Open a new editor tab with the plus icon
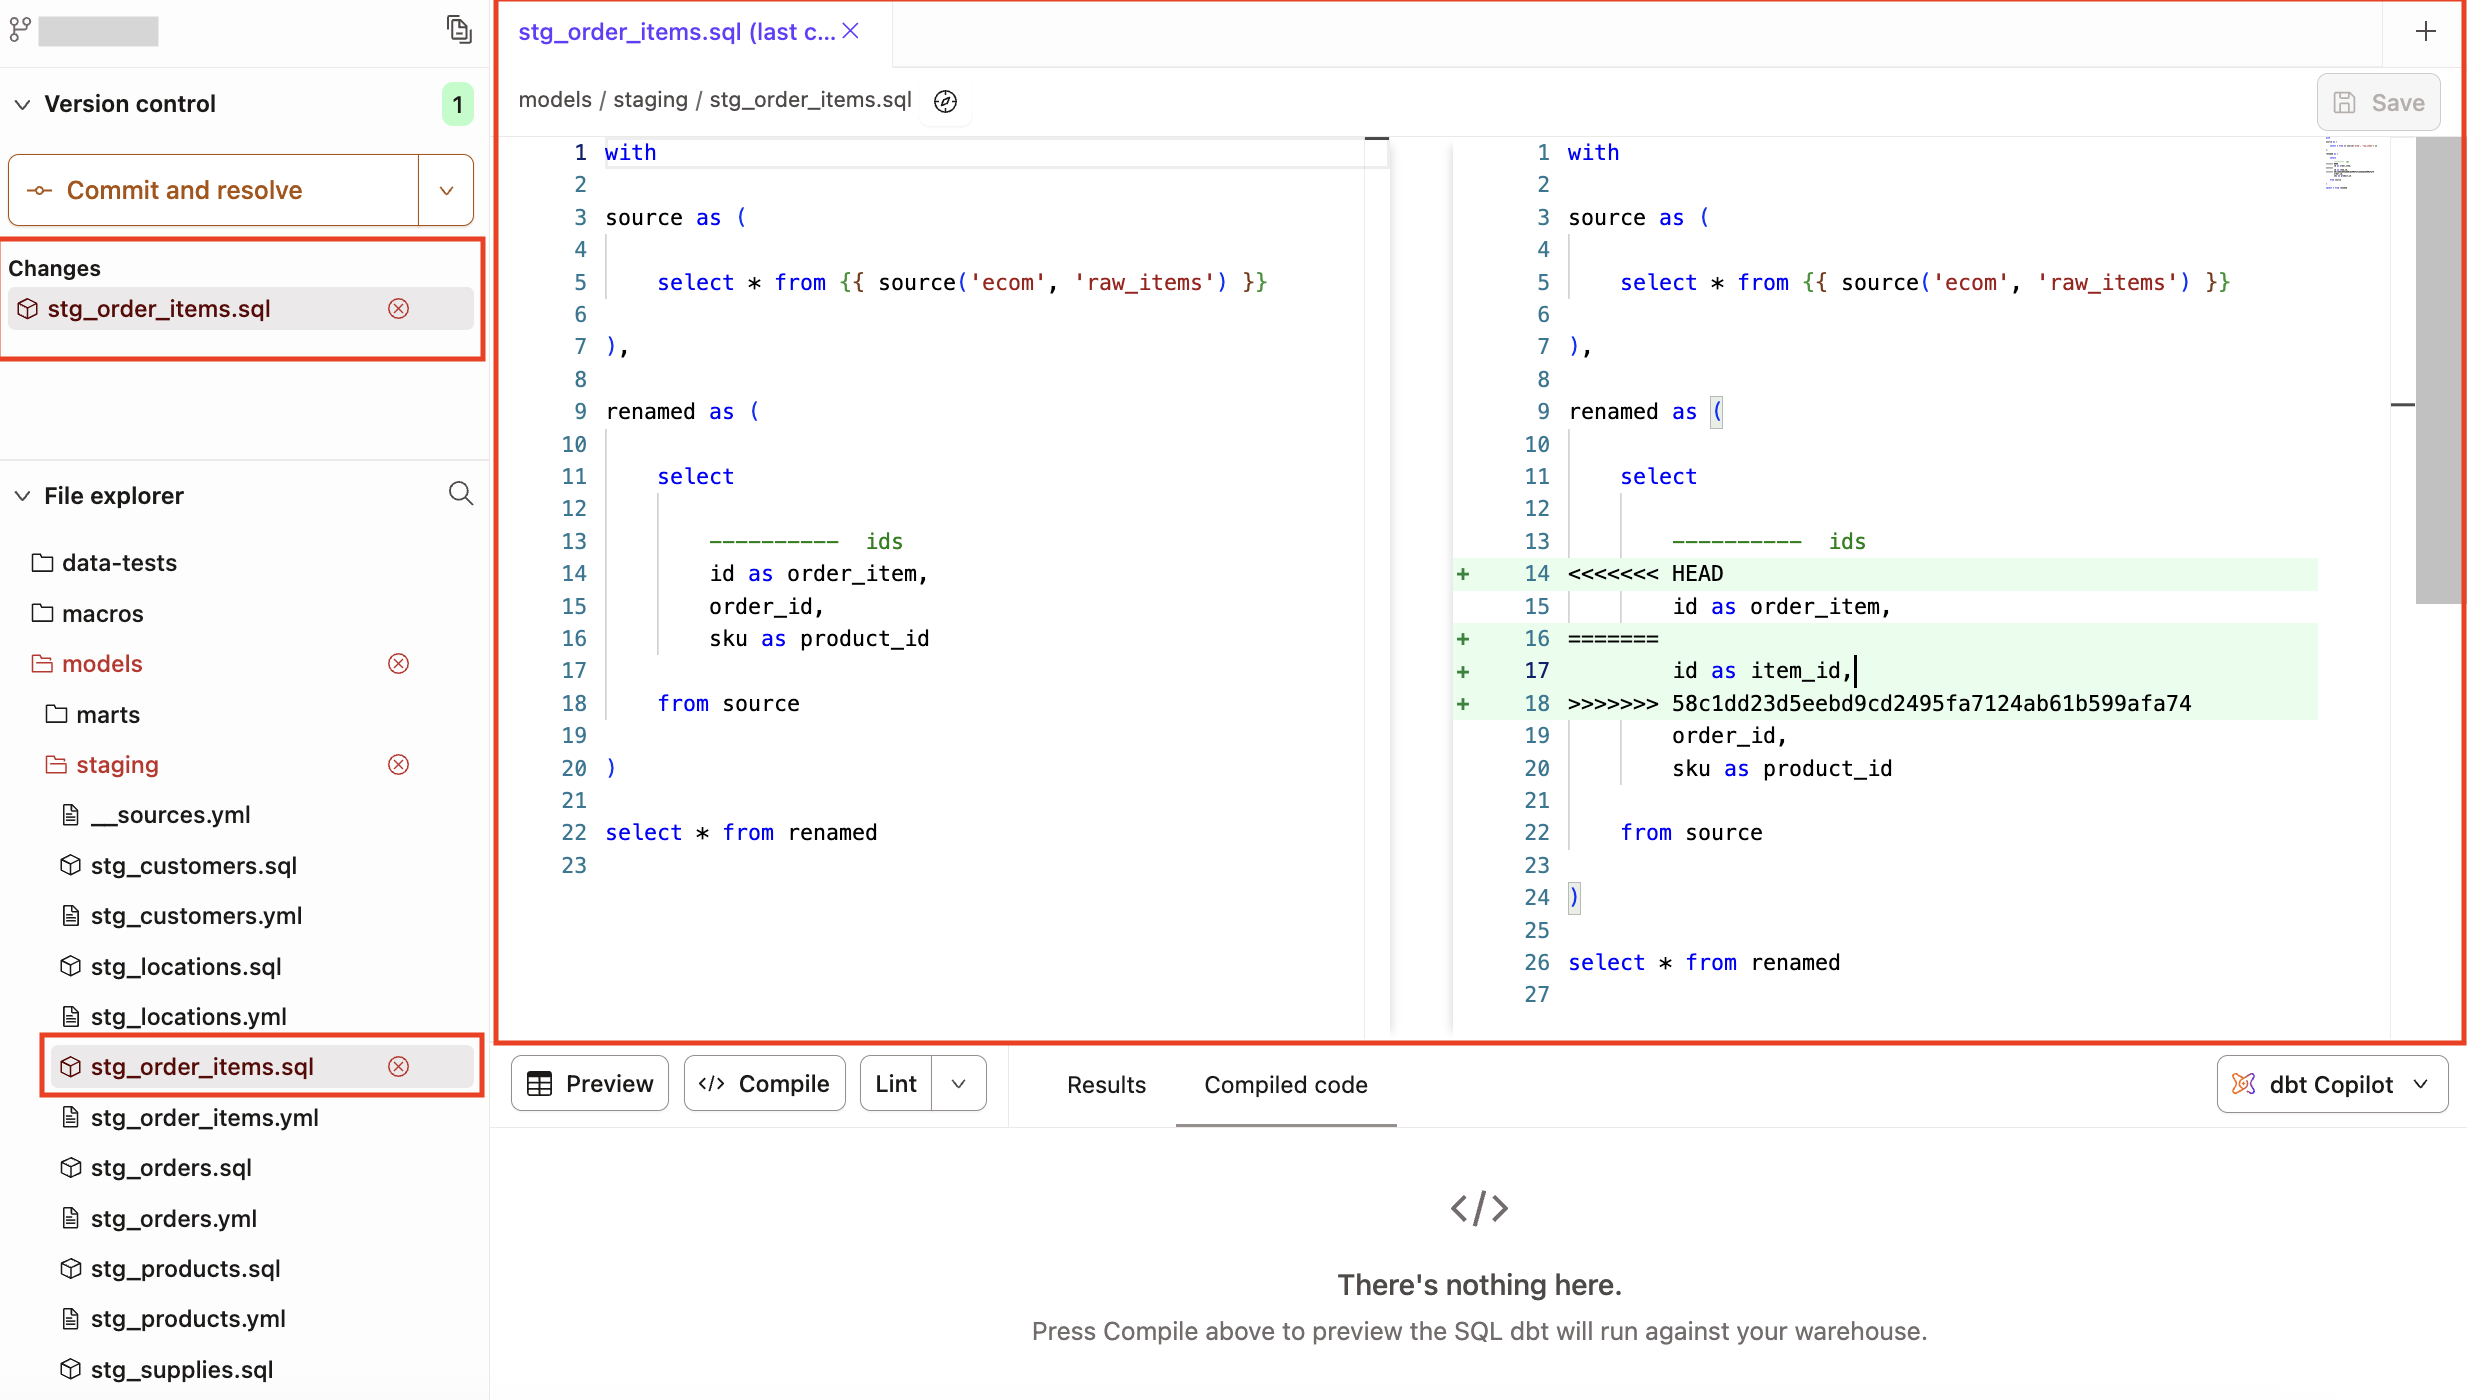The width and height of the screenshot is (2467, 1400). 2426,31
